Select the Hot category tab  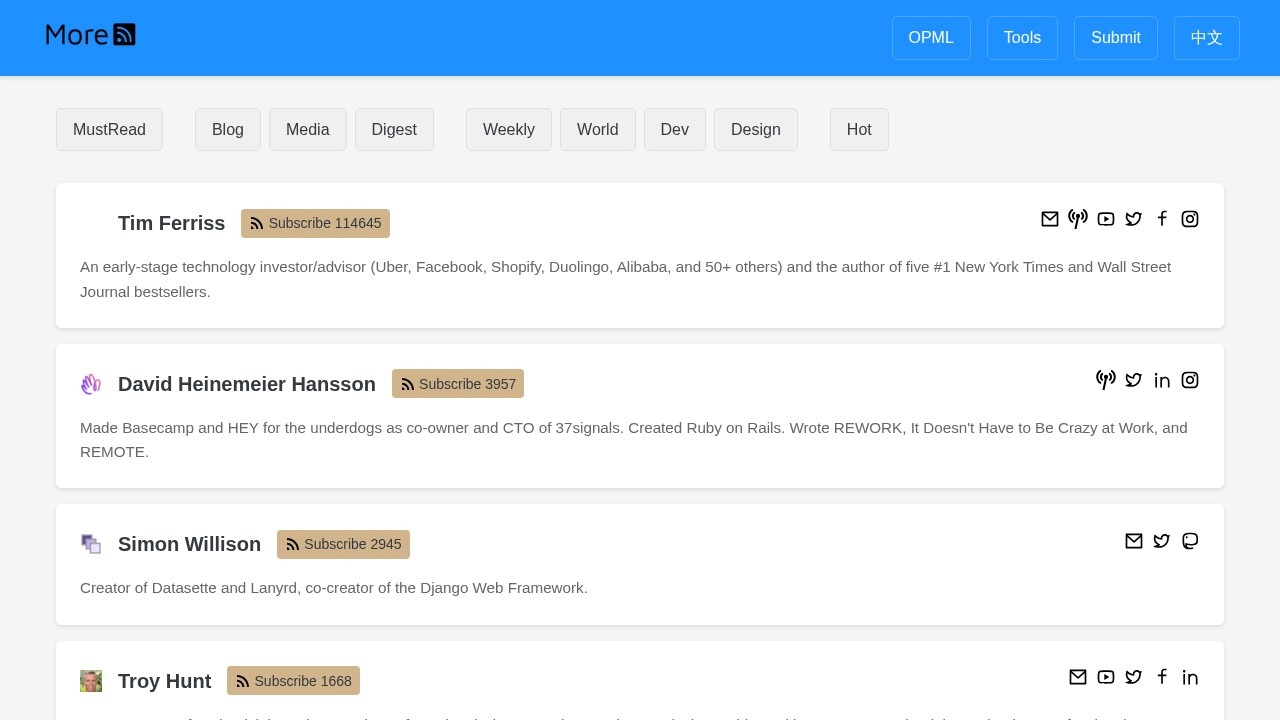[859, 130]
